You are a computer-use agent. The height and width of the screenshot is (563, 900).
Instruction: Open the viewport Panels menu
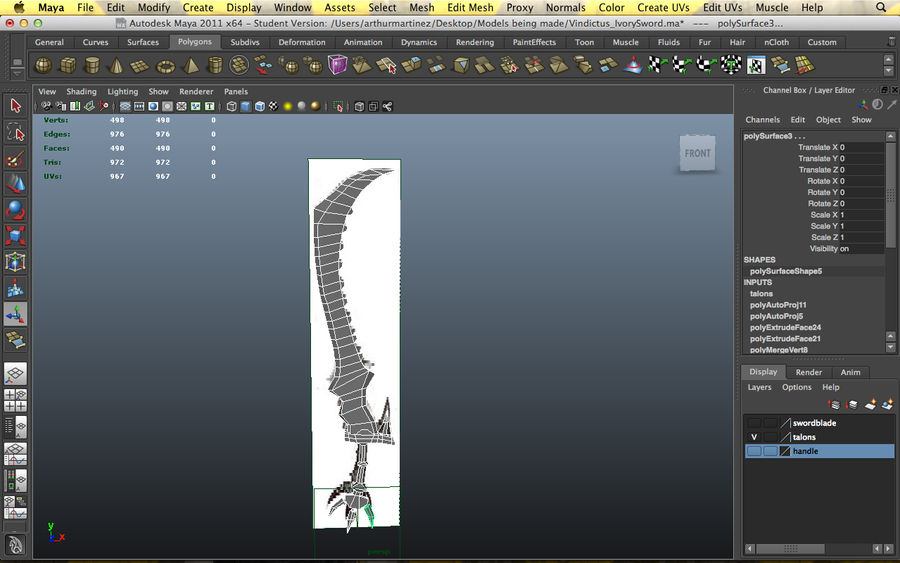pos(236,91)
